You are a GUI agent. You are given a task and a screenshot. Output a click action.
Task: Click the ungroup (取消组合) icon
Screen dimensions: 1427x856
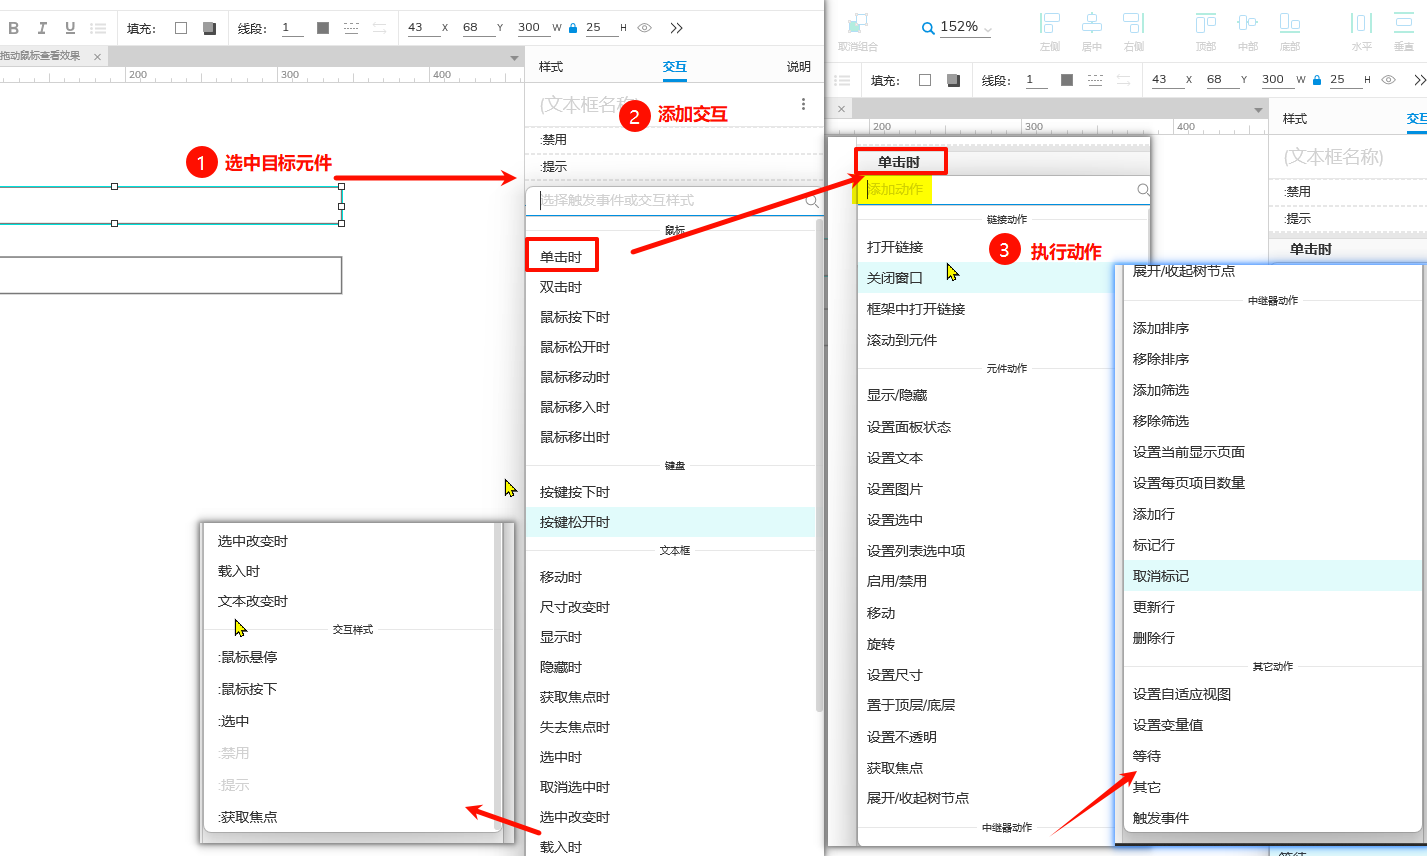pyautogui.click(x=858, y=23)
